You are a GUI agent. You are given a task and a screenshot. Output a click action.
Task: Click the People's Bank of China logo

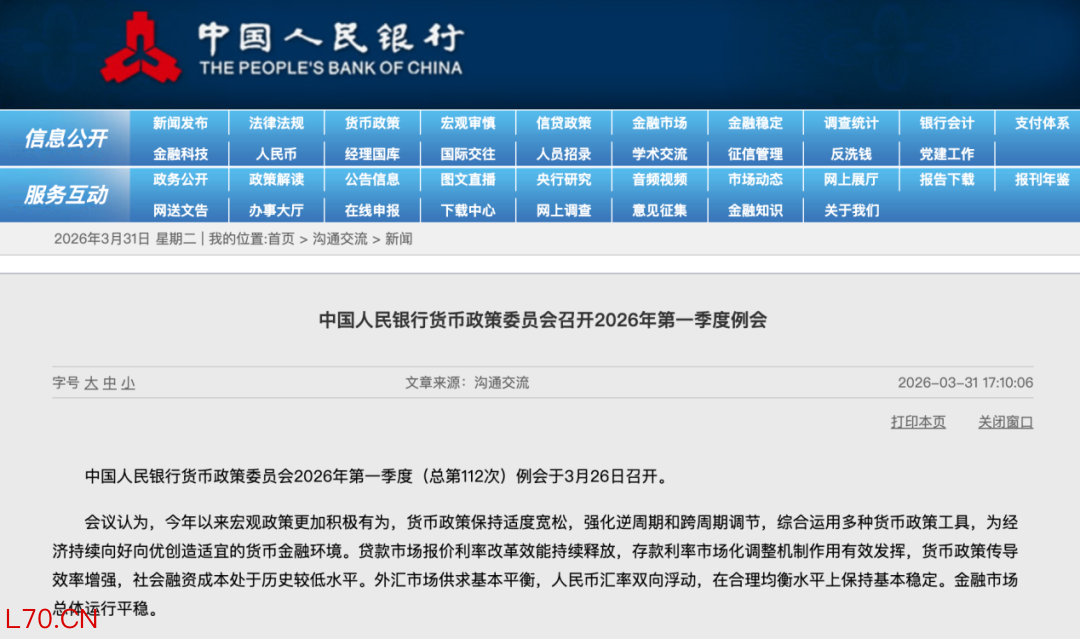tap(140, 49)
